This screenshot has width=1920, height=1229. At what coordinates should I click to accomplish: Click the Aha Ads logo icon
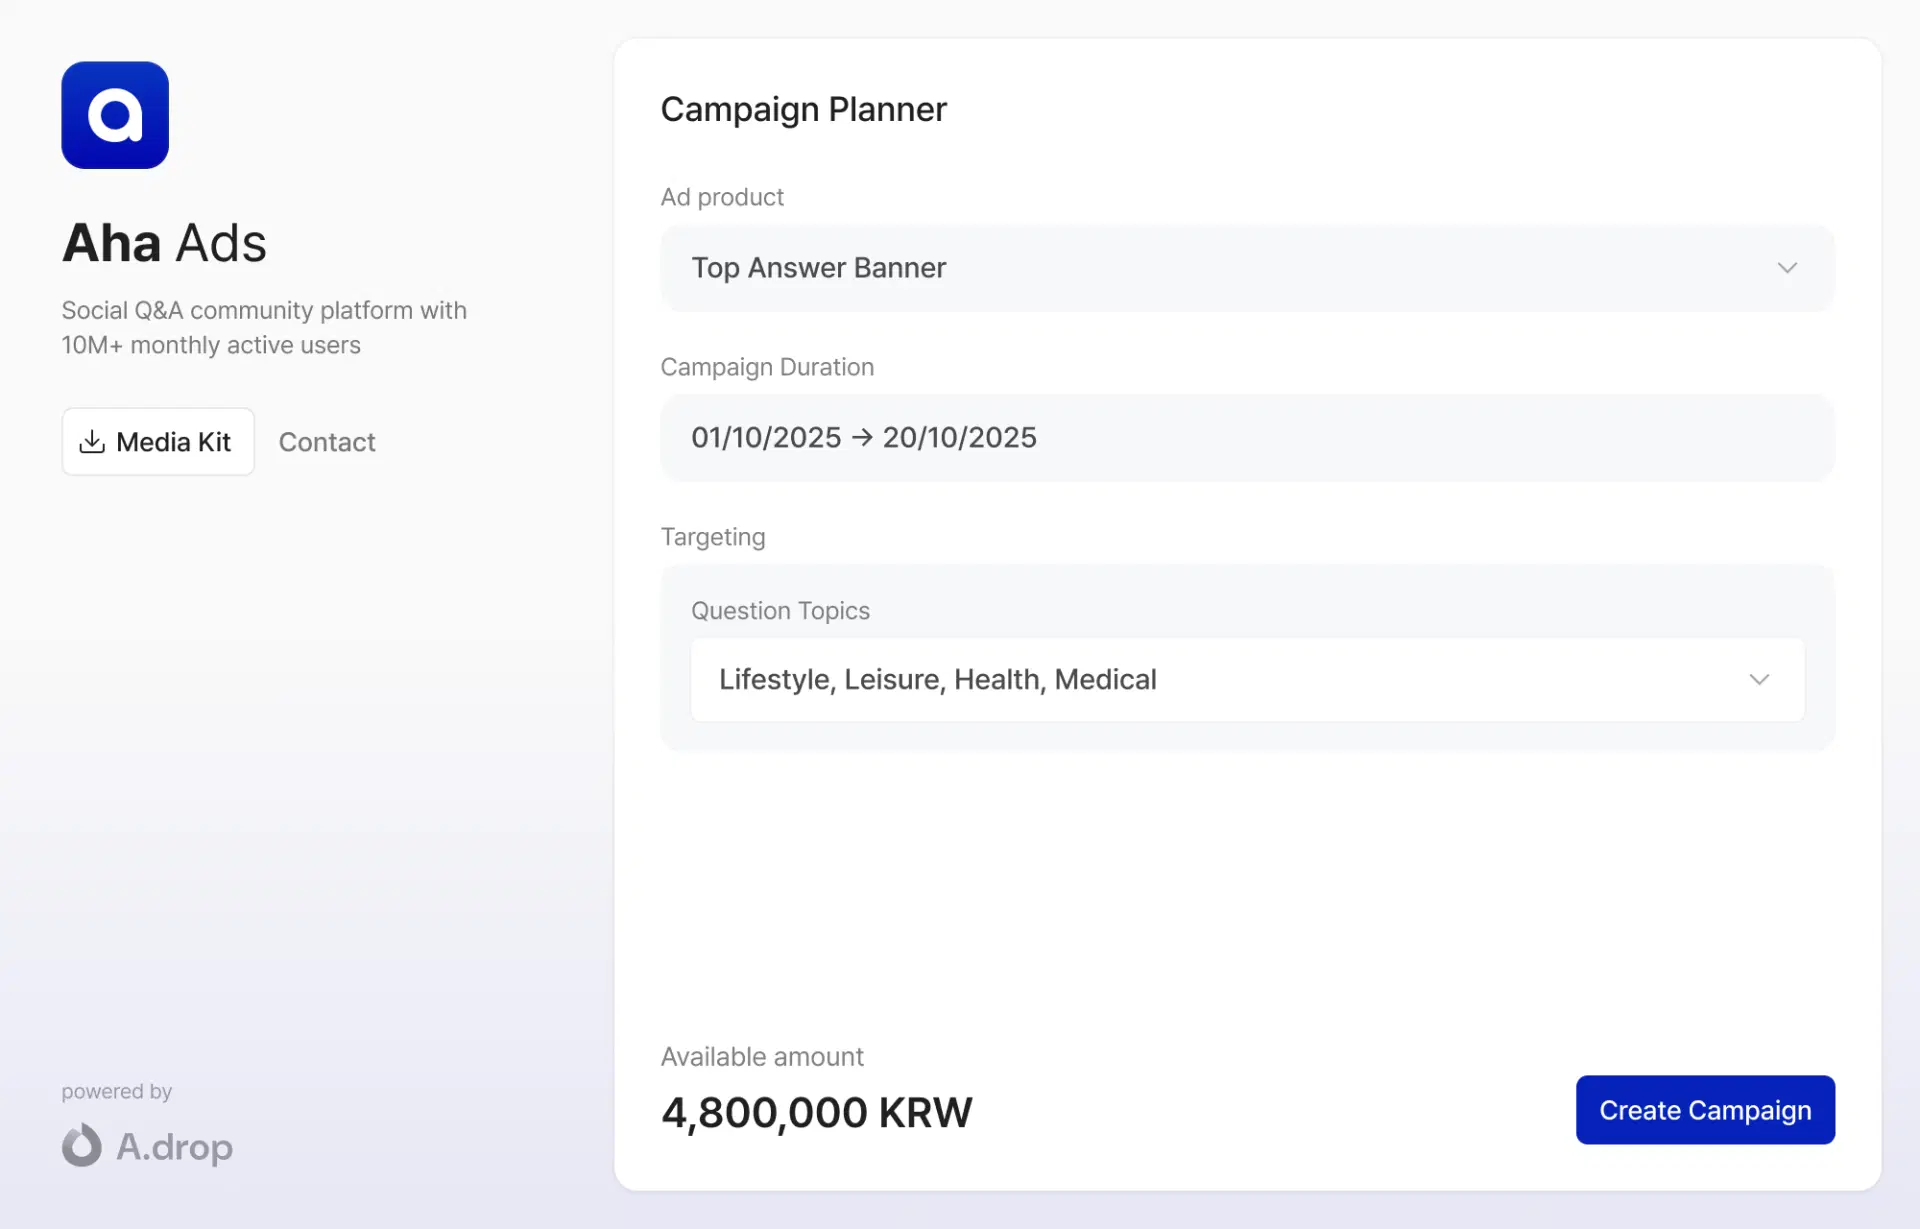pos(115,115)
